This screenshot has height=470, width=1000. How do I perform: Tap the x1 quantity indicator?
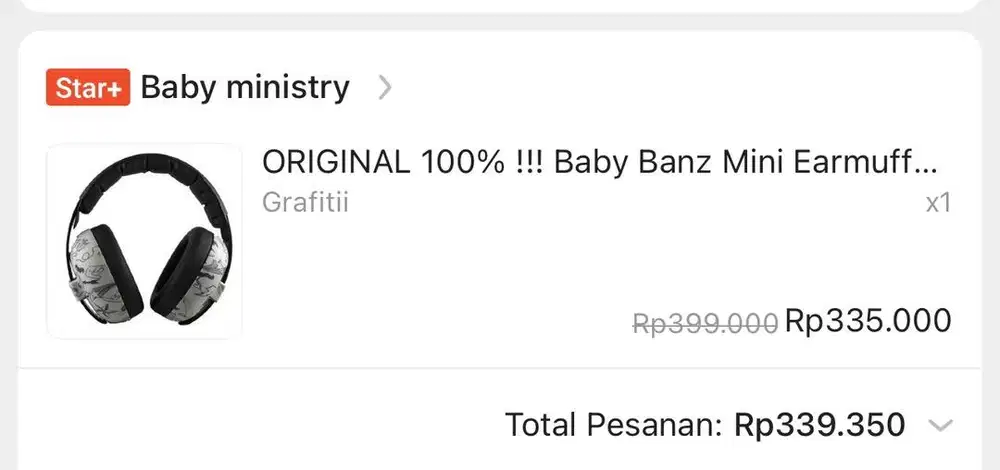(937, 203)
